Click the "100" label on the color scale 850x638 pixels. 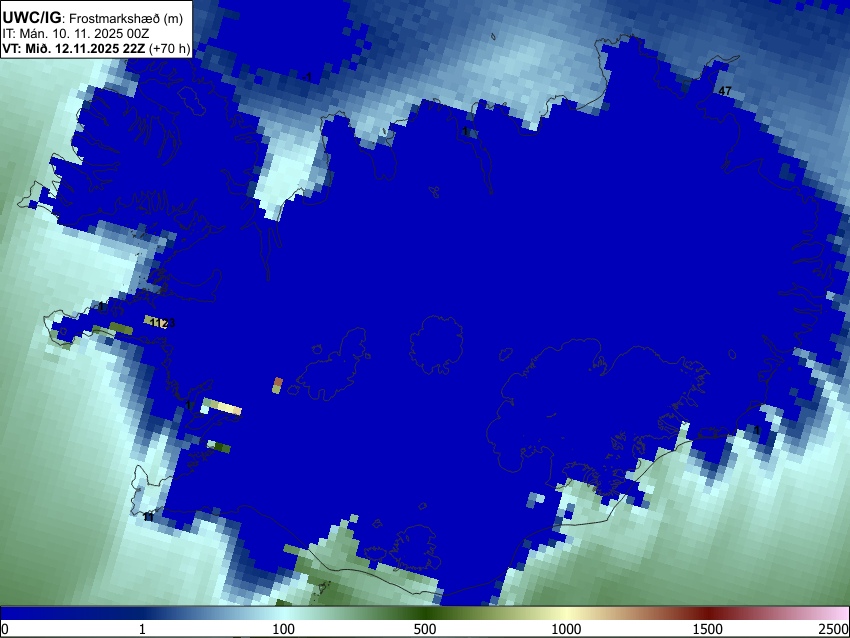pyautogui.click(x=283, y=629)
